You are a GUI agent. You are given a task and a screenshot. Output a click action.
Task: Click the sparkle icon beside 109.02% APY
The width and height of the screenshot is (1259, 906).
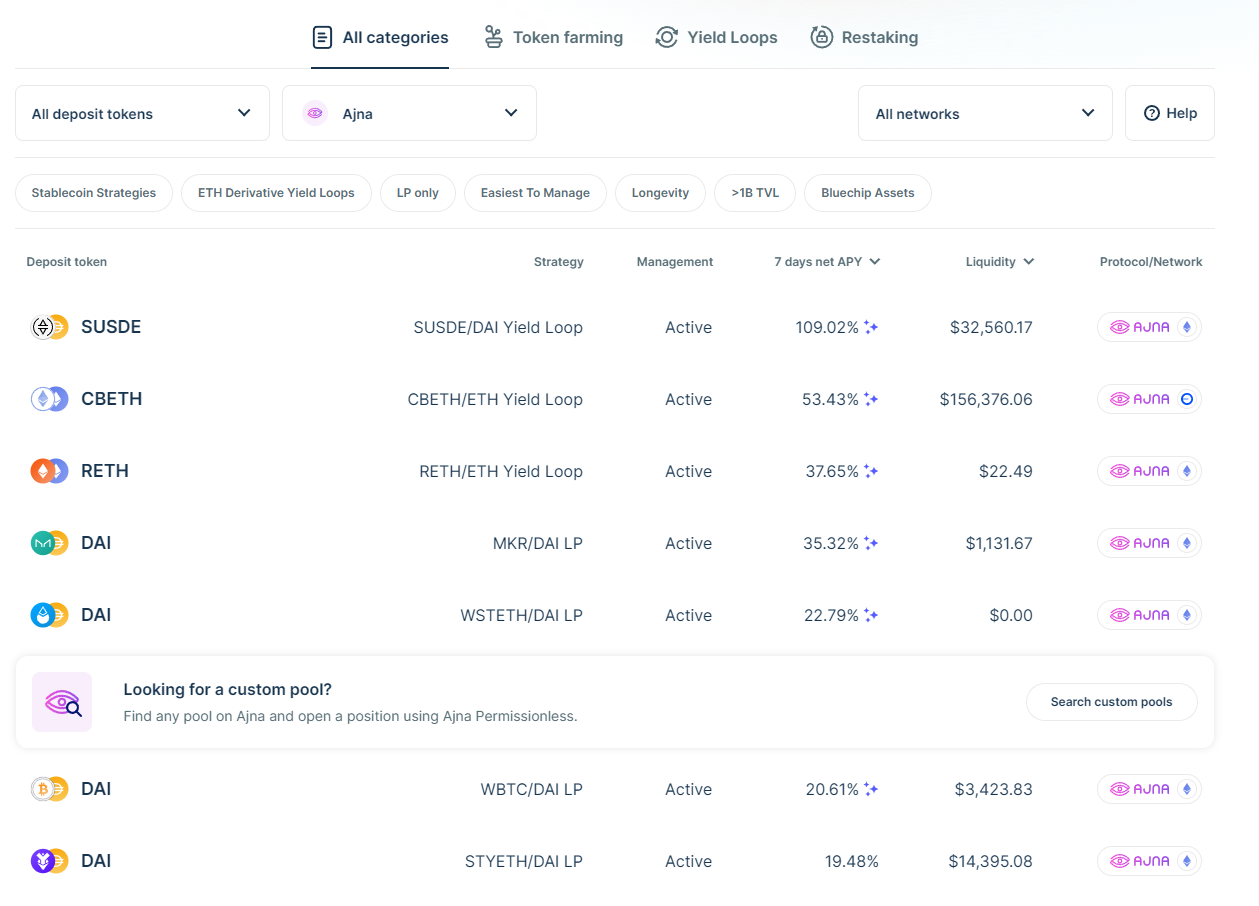(871, 327)
